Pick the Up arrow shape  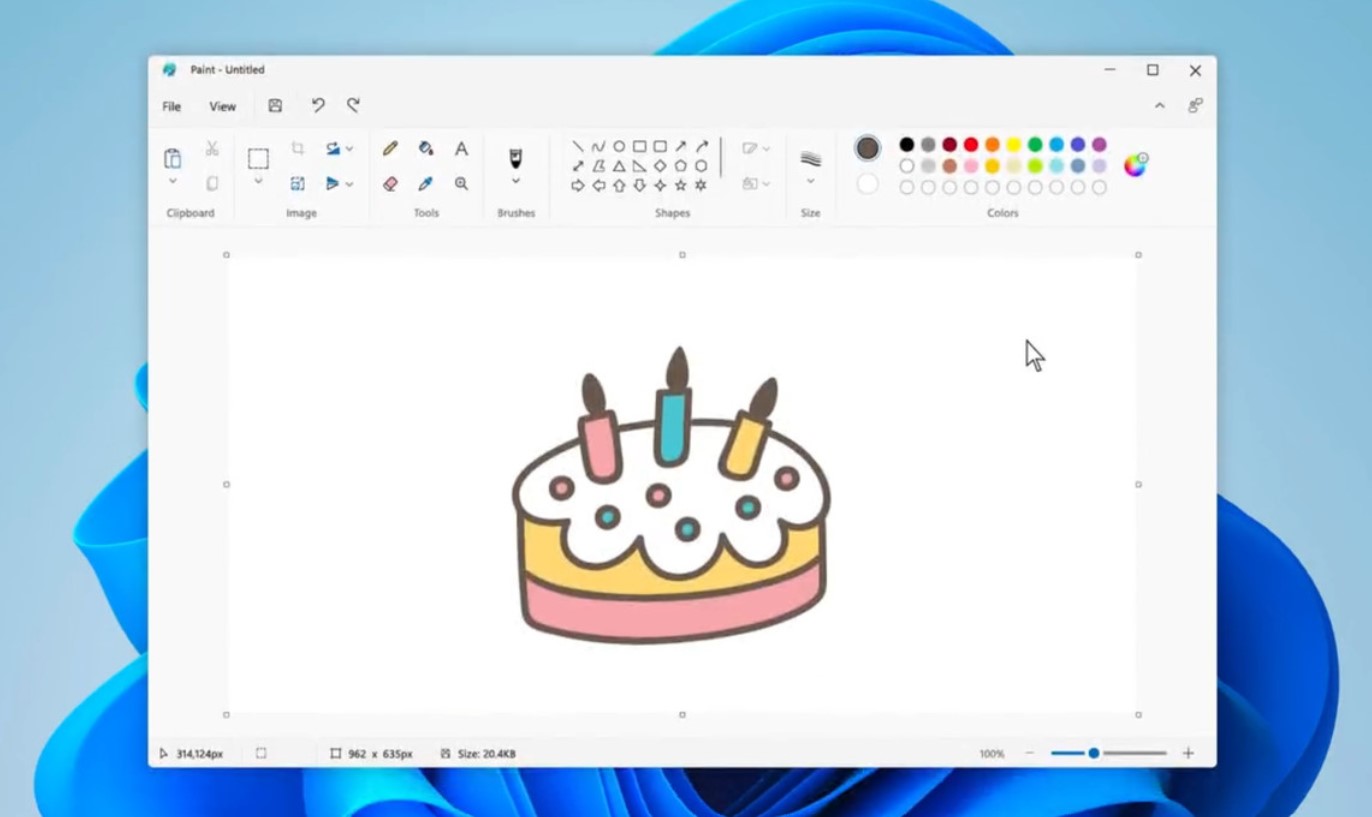click(619, 185)
